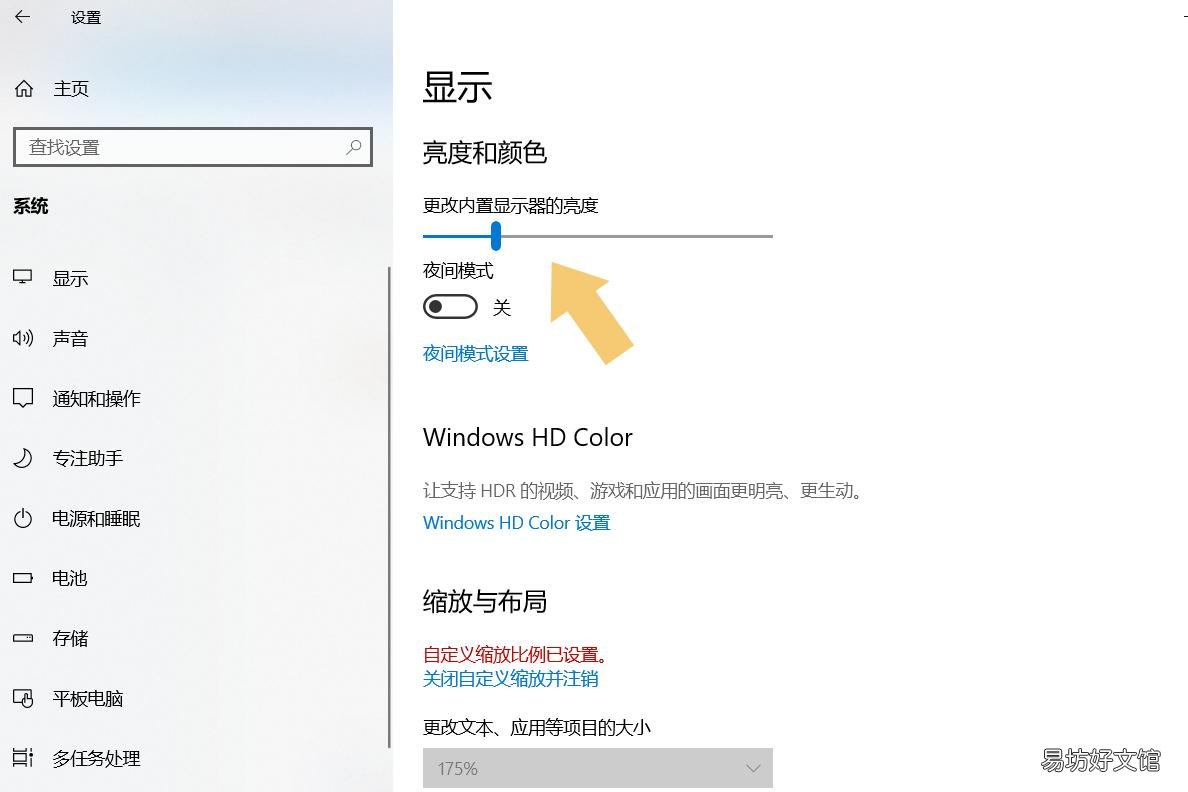Click 关闭自定义缩放并注销 link
Image resolution: width=1188 pixels, height=792 pixels.
pos(511,678)
